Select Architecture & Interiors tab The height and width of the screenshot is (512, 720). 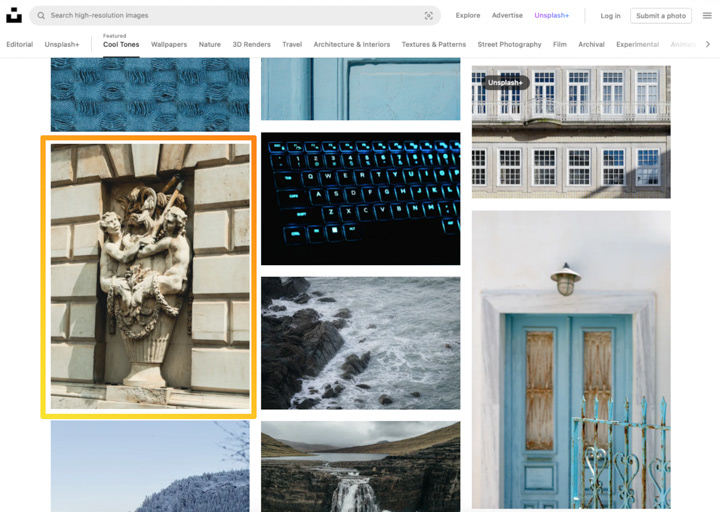click(x=352, y=45)
